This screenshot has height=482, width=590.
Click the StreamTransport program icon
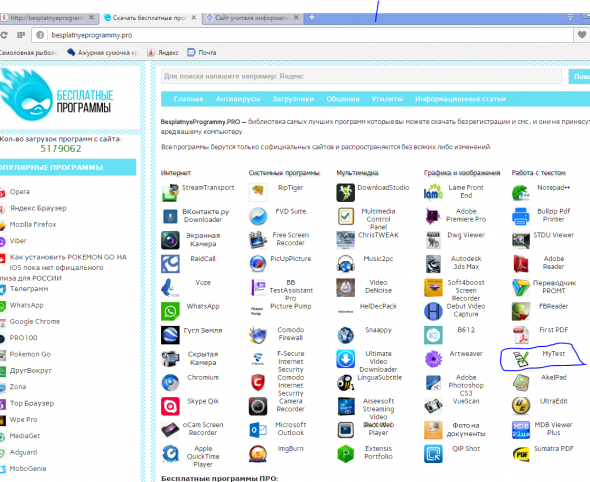(x=170, y=193)
